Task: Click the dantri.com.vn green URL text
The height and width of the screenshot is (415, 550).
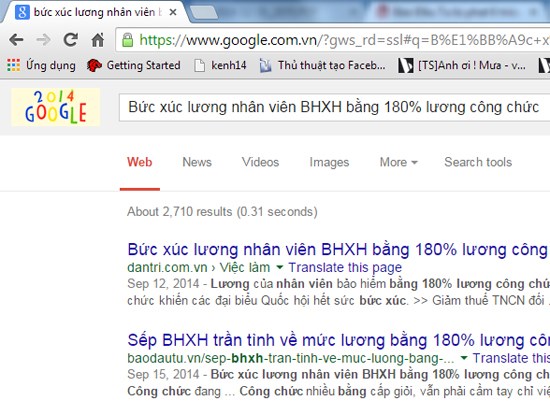Action: click(199, 268)
